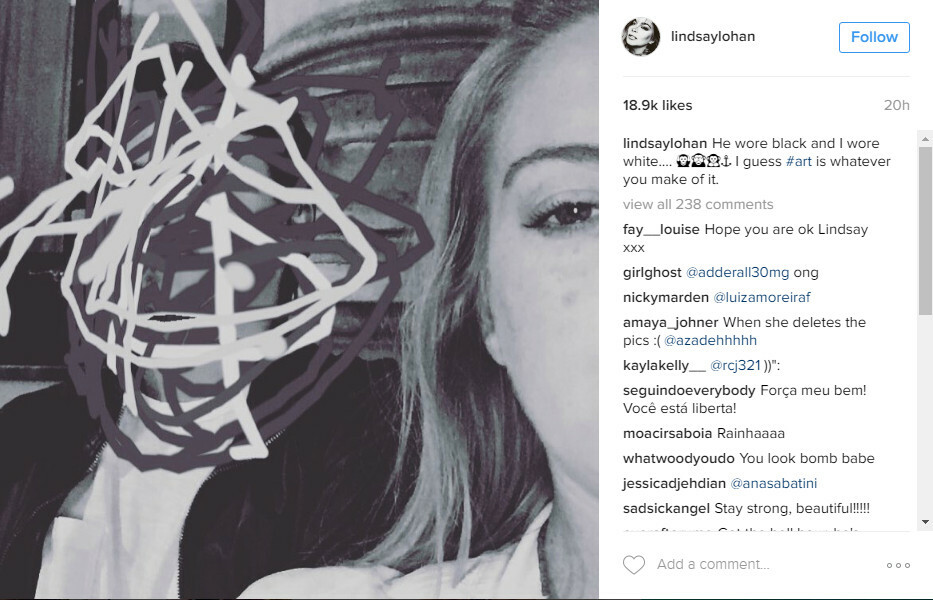Open the lindsaylohan username in header
This screenshot has width=933, height=600.
coord(713,36)
